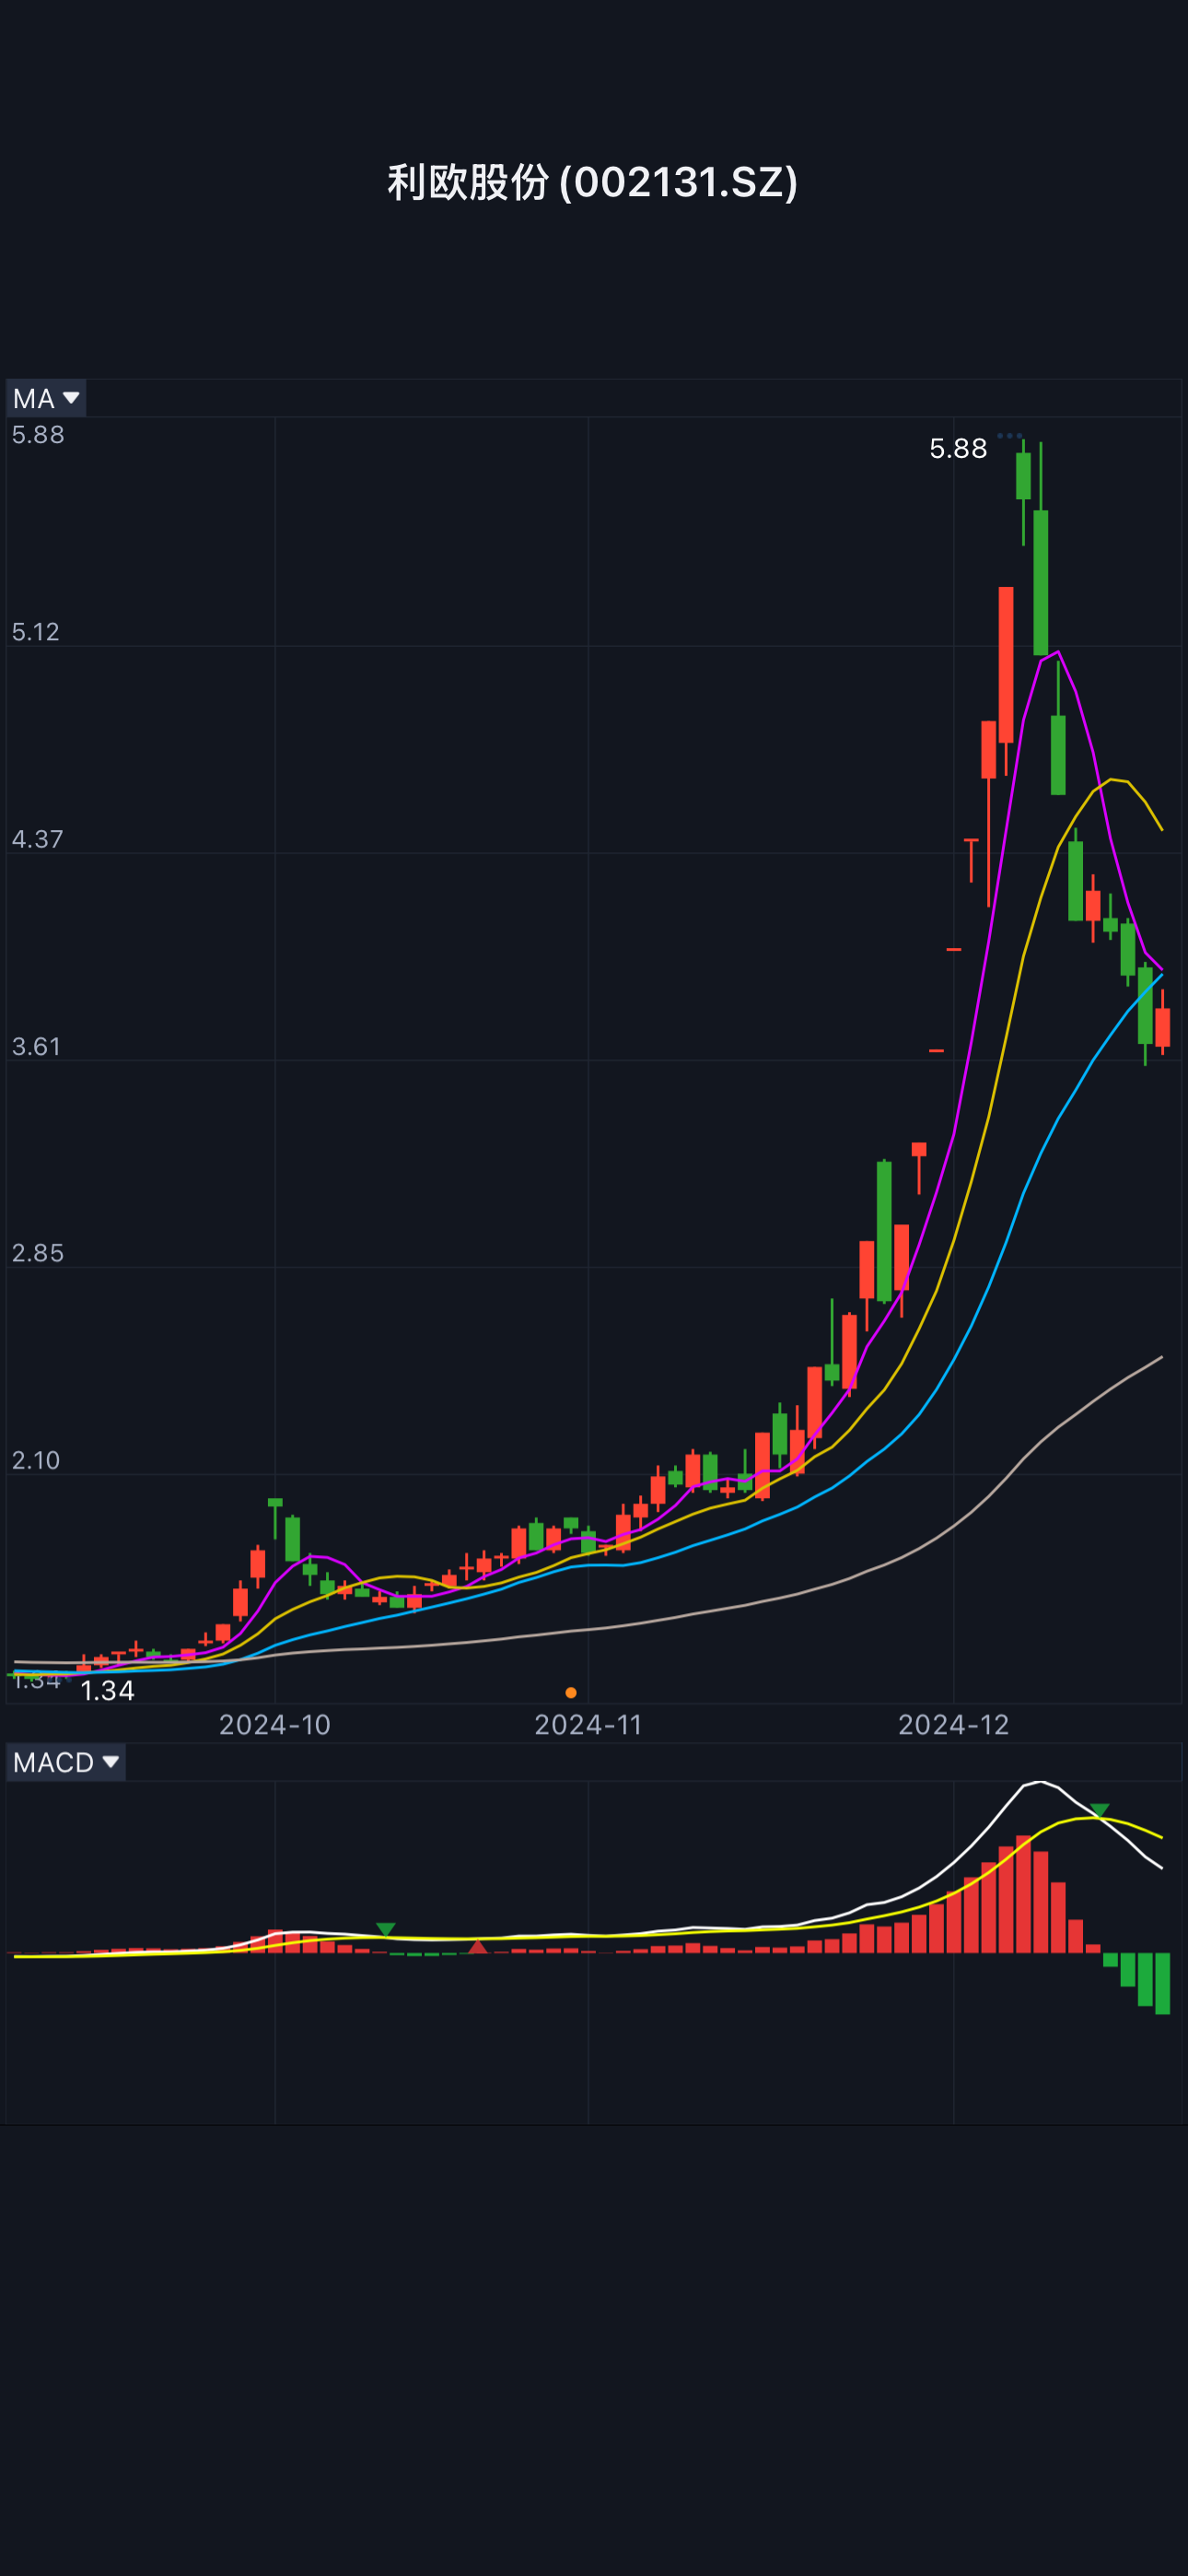Click the last green MACD histogram bar
1188x2576 pixels.
pos(1162,1982)
